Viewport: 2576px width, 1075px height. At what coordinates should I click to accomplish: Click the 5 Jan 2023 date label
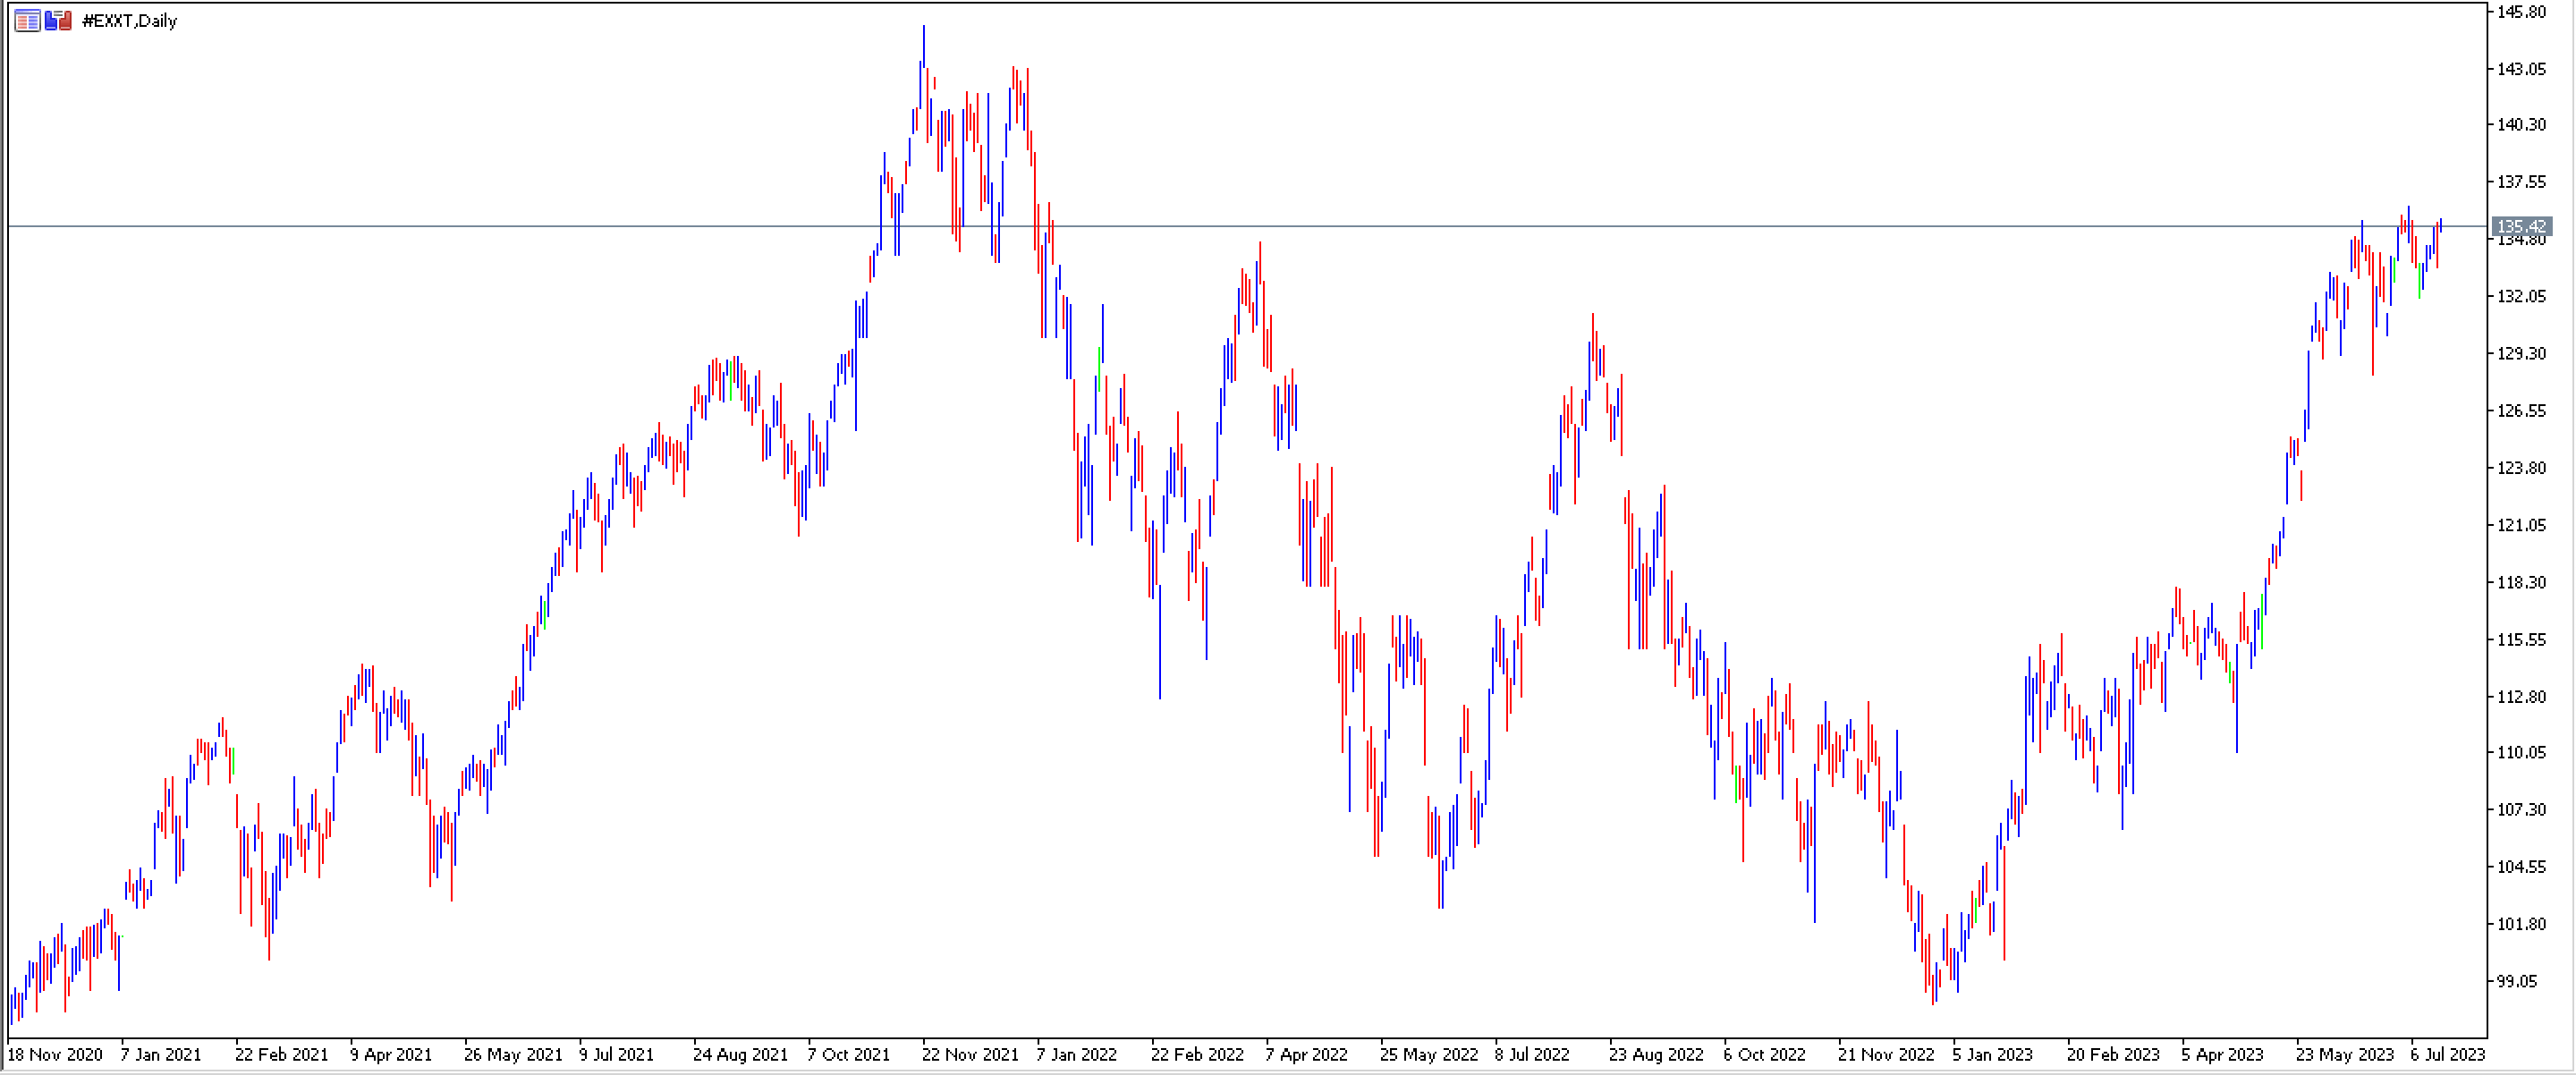click(x=1993, y=1055)
